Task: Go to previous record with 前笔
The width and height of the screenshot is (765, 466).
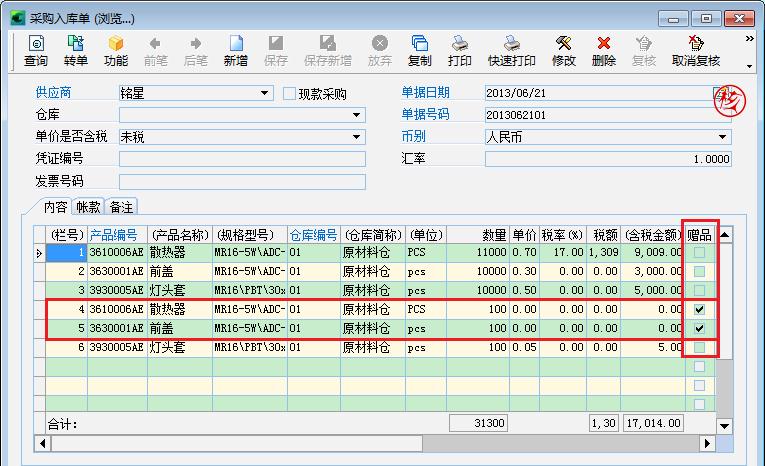Action: point(156,51)
